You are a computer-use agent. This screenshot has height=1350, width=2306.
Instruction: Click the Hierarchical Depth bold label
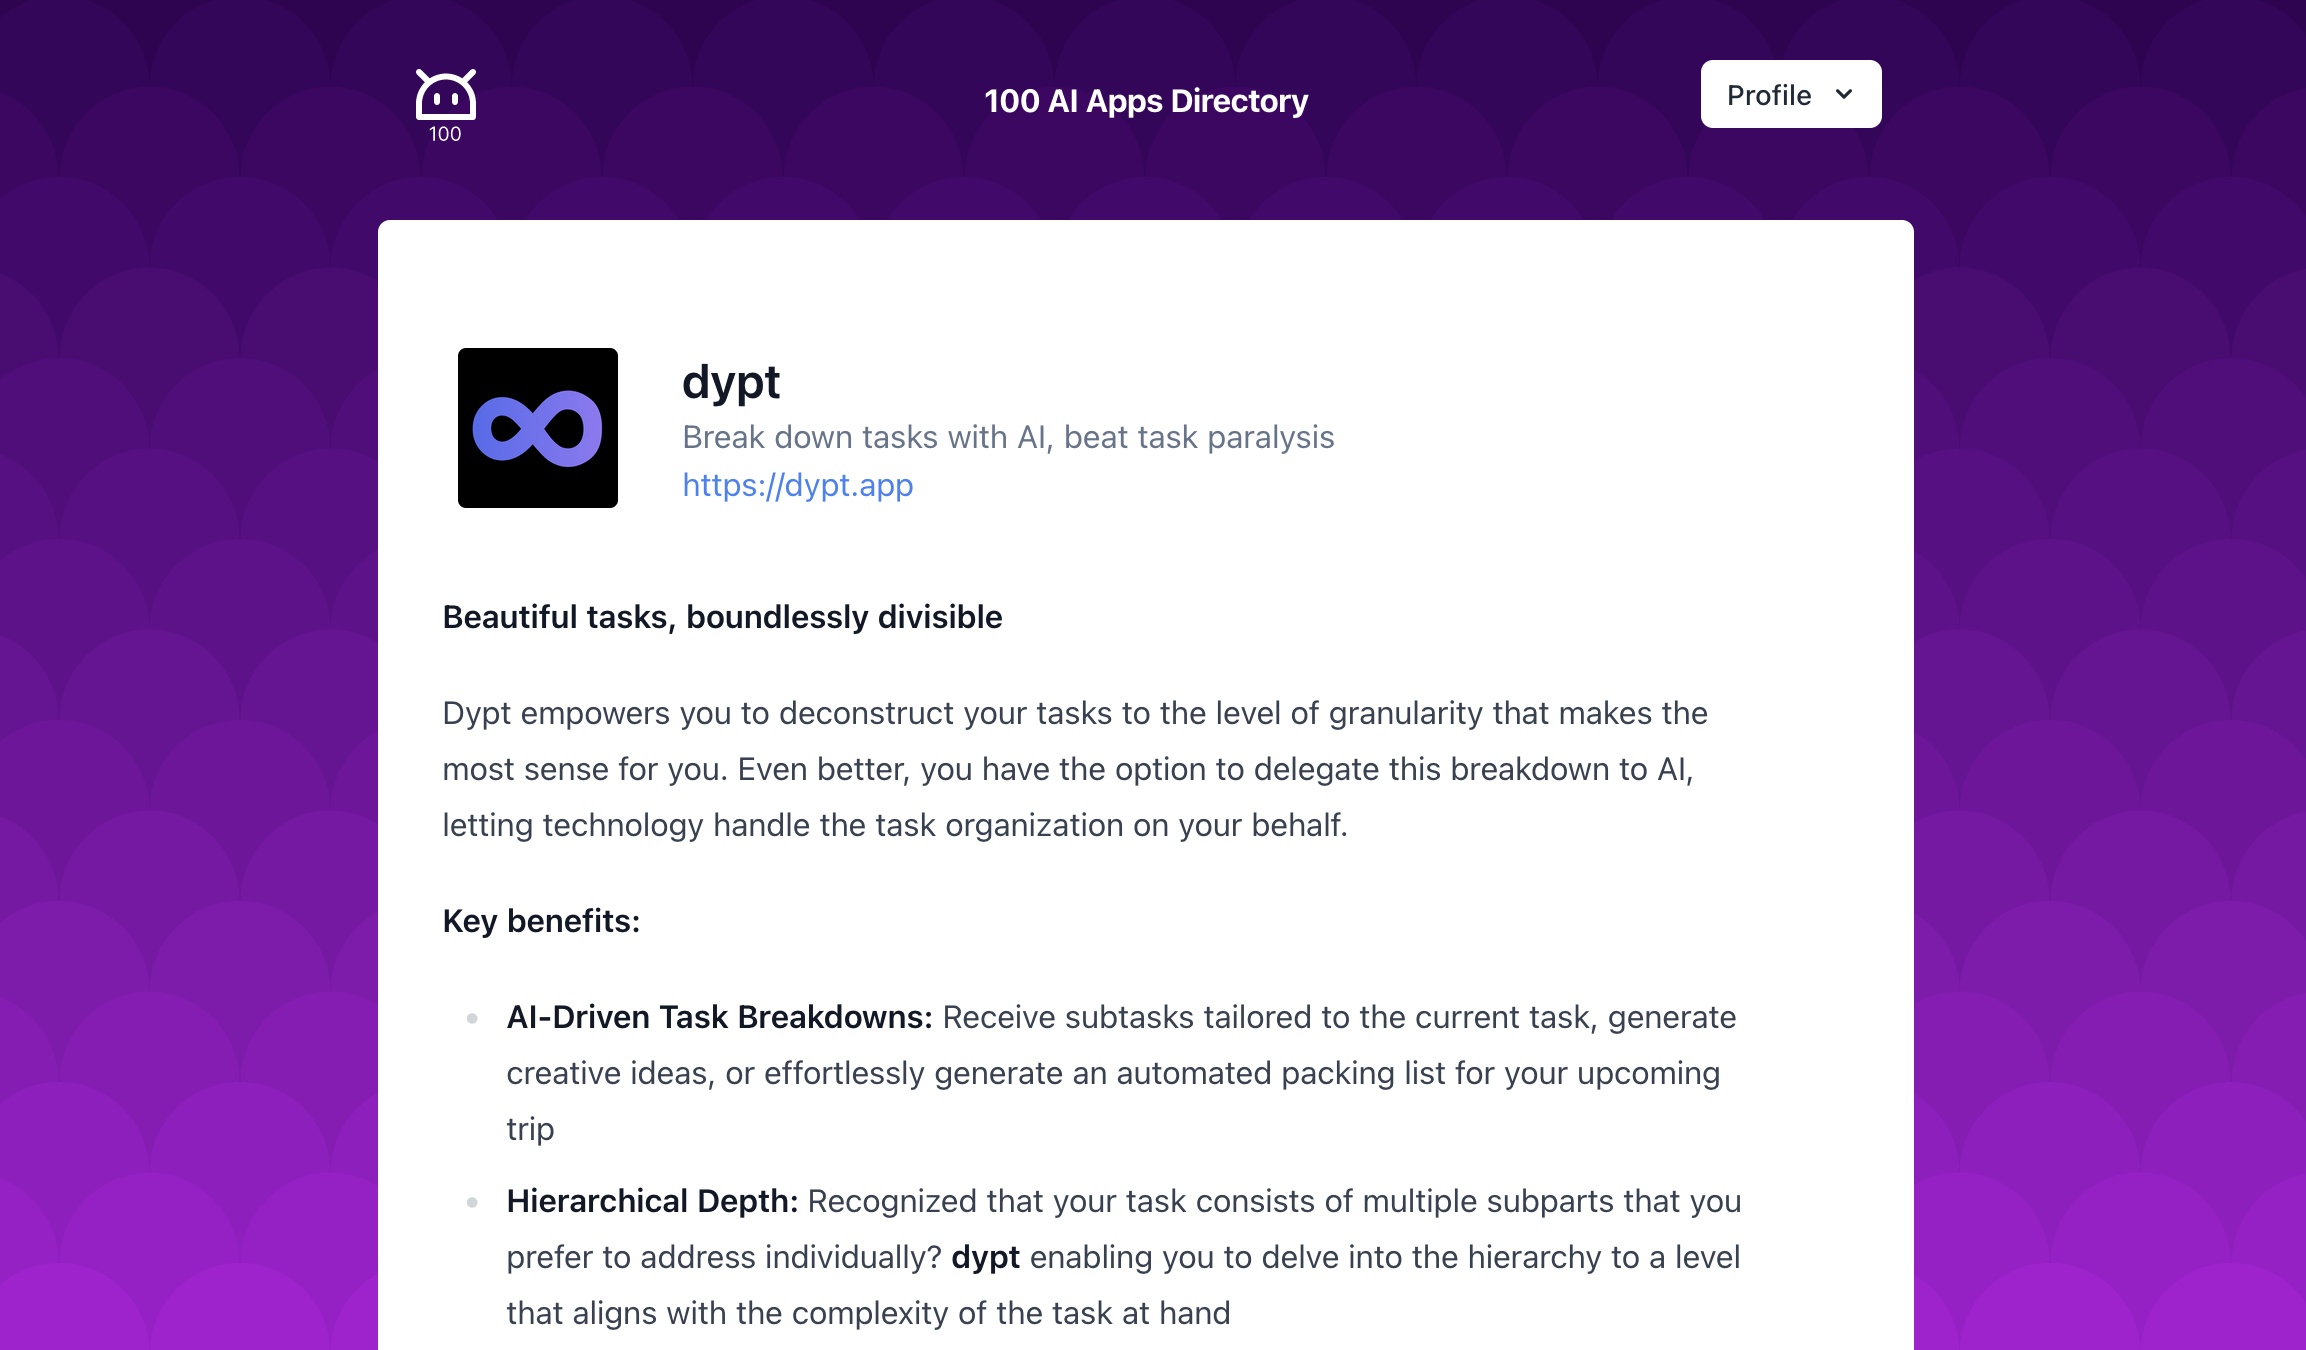pos(652,1201)
